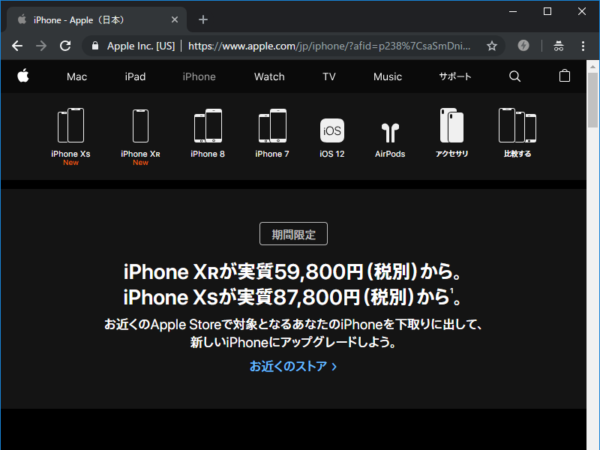Select the iPhone XR product icon
Image resolution: width=600 pixels, height=450 pixels.
[x=140, y=127]
